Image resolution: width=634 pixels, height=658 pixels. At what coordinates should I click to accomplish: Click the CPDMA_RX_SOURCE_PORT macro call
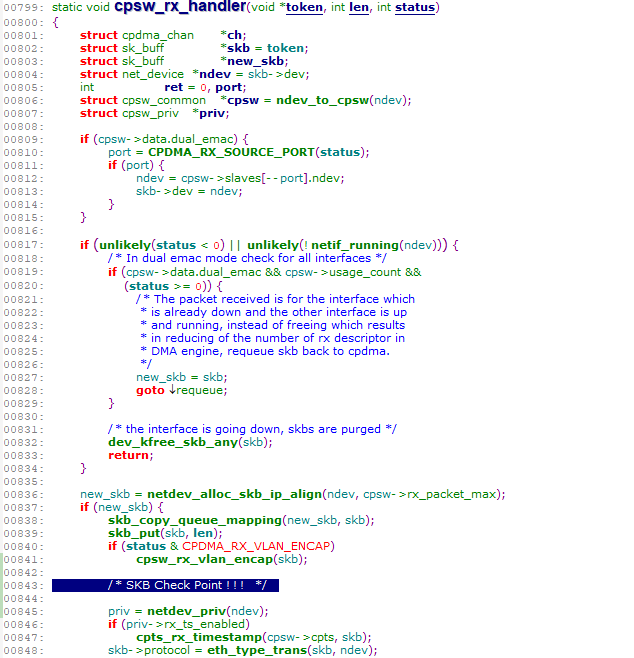tap(231, 152)
